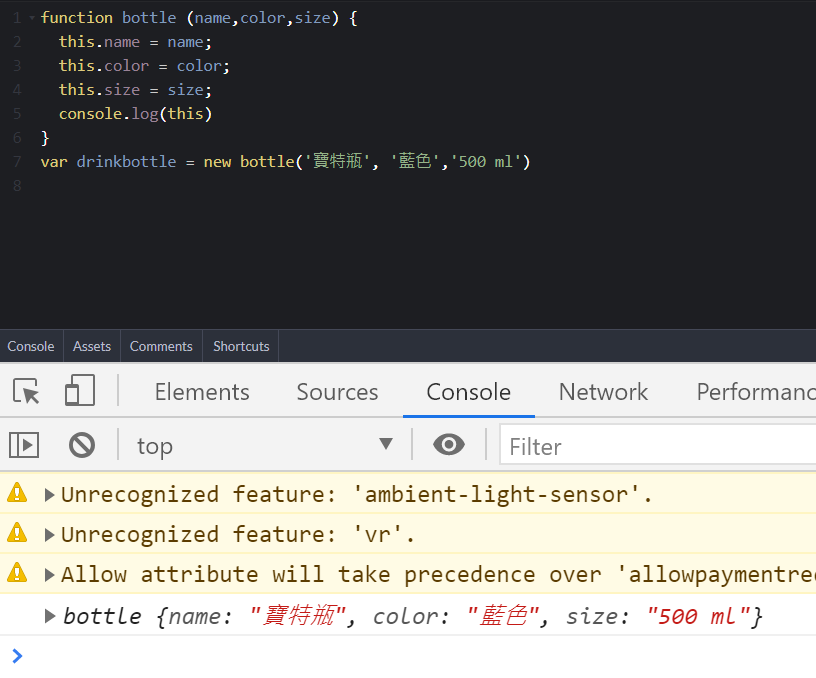This screenshot has width=816, height=678.
Task: Show the console sidebar panel icon
Action: 24,445
